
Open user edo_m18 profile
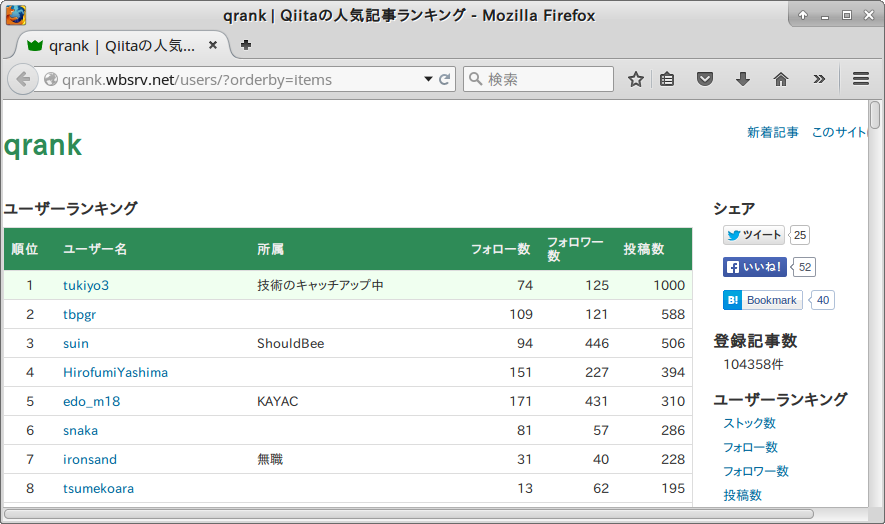pos(91,401)
